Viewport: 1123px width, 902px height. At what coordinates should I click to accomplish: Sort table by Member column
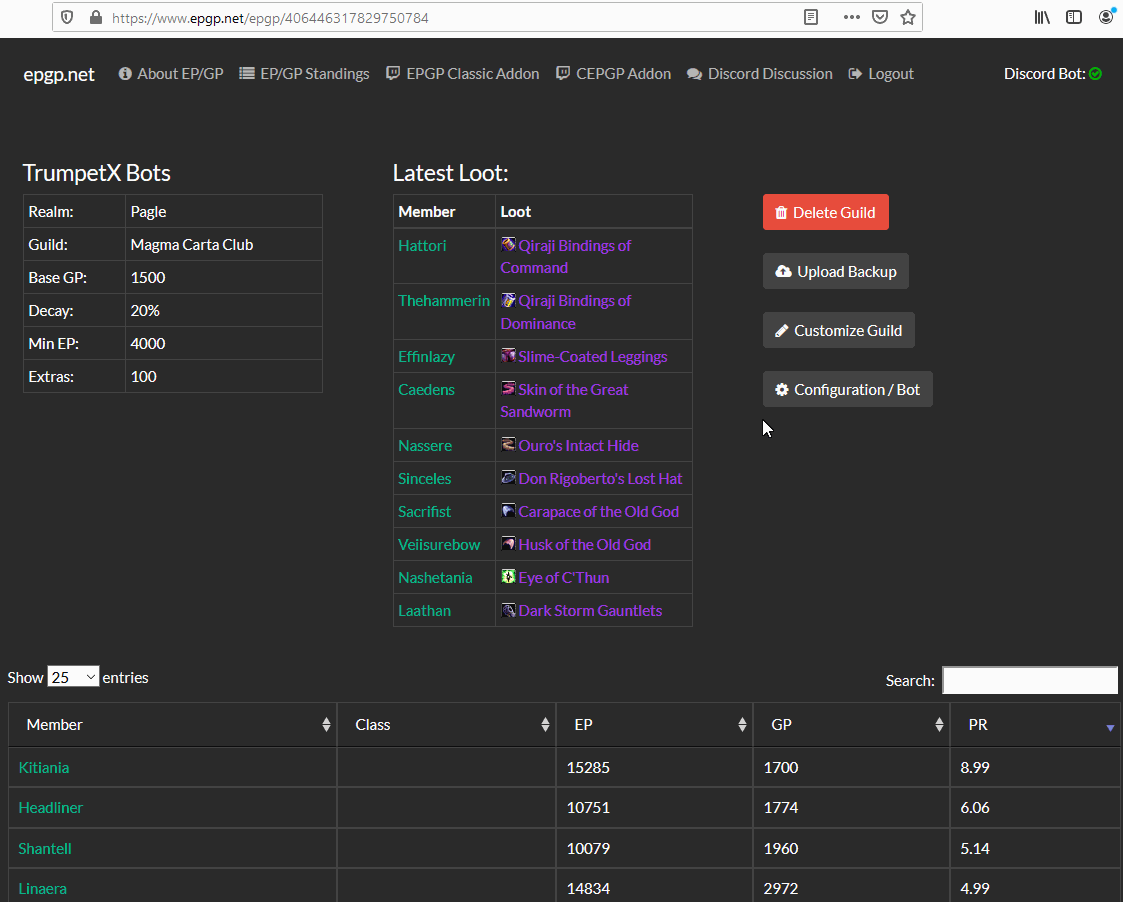pos(172,725)
